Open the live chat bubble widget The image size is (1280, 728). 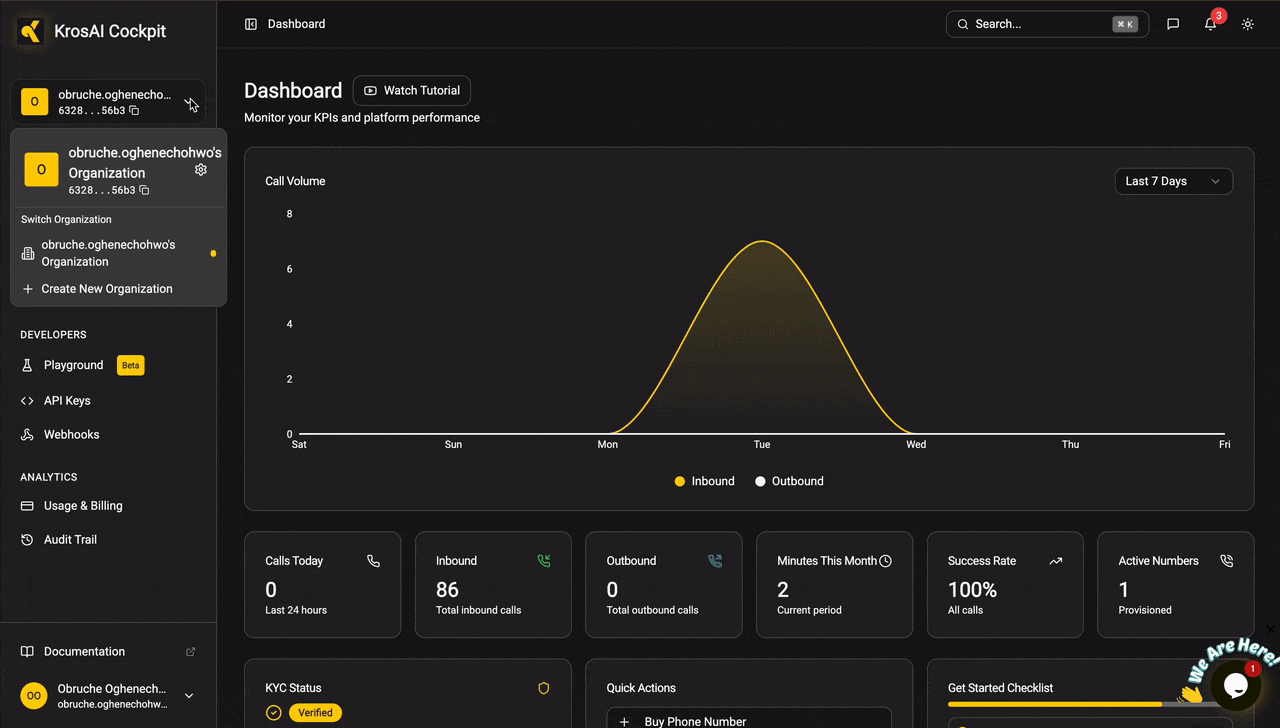[x=1235, y=685]
